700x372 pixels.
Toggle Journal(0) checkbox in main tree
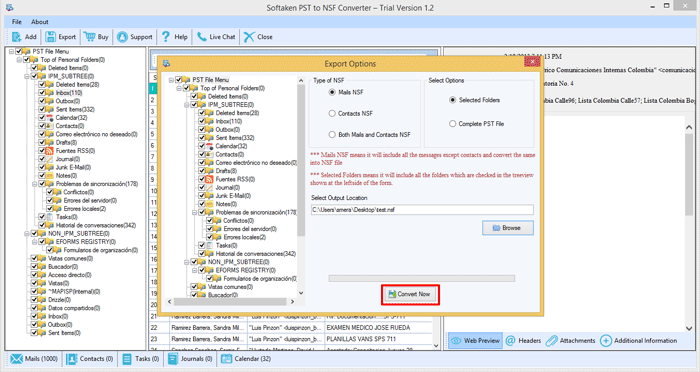tap(42, 159)
